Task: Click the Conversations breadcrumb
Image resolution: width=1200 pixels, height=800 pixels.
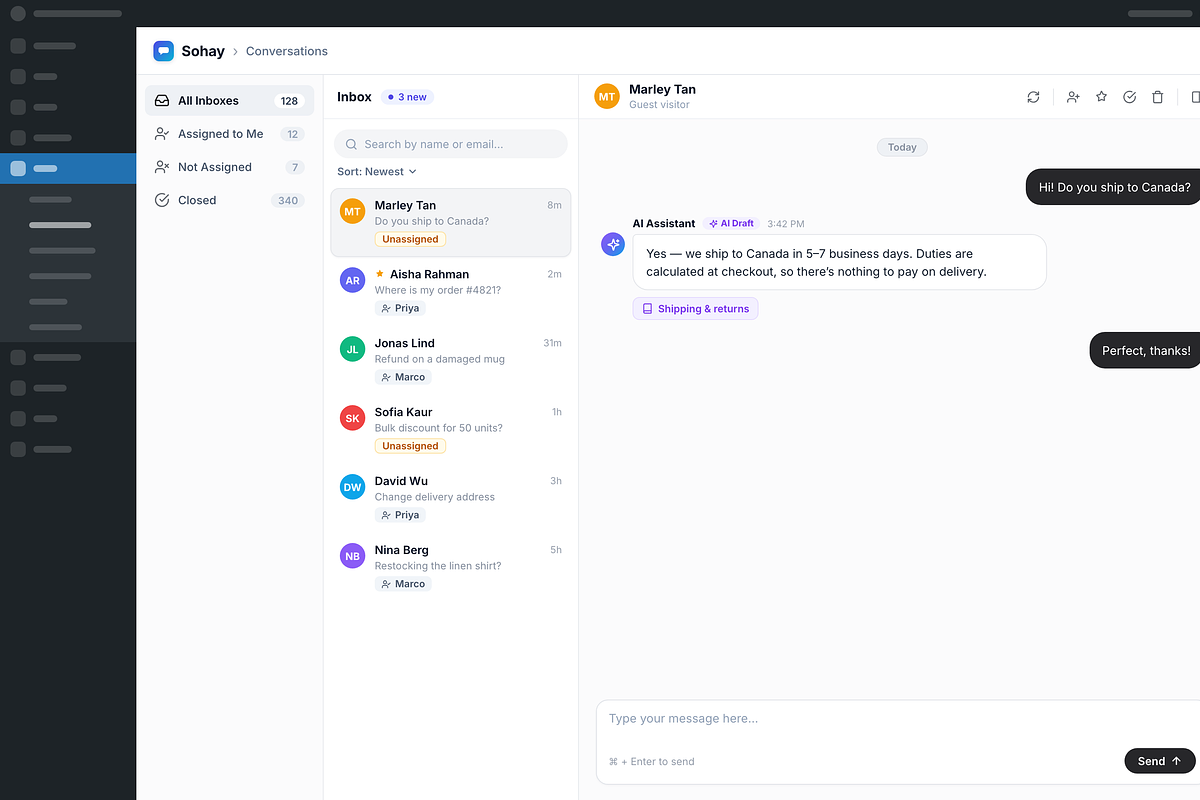Action: [287, 51]
